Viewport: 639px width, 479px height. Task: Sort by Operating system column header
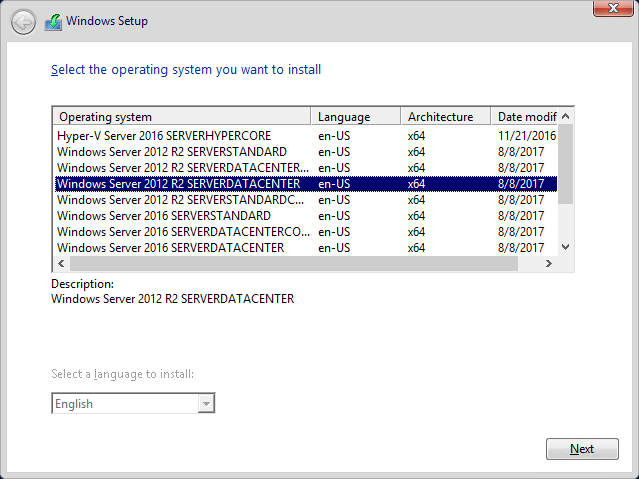click(x=182, y=117)
